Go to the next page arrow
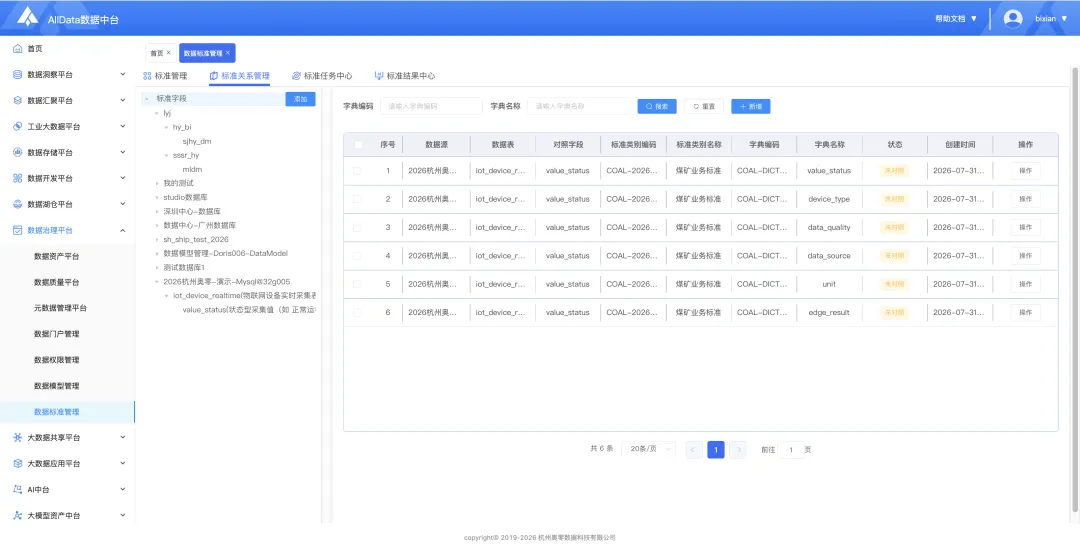The image size is (1080, 549). point(738,450)
